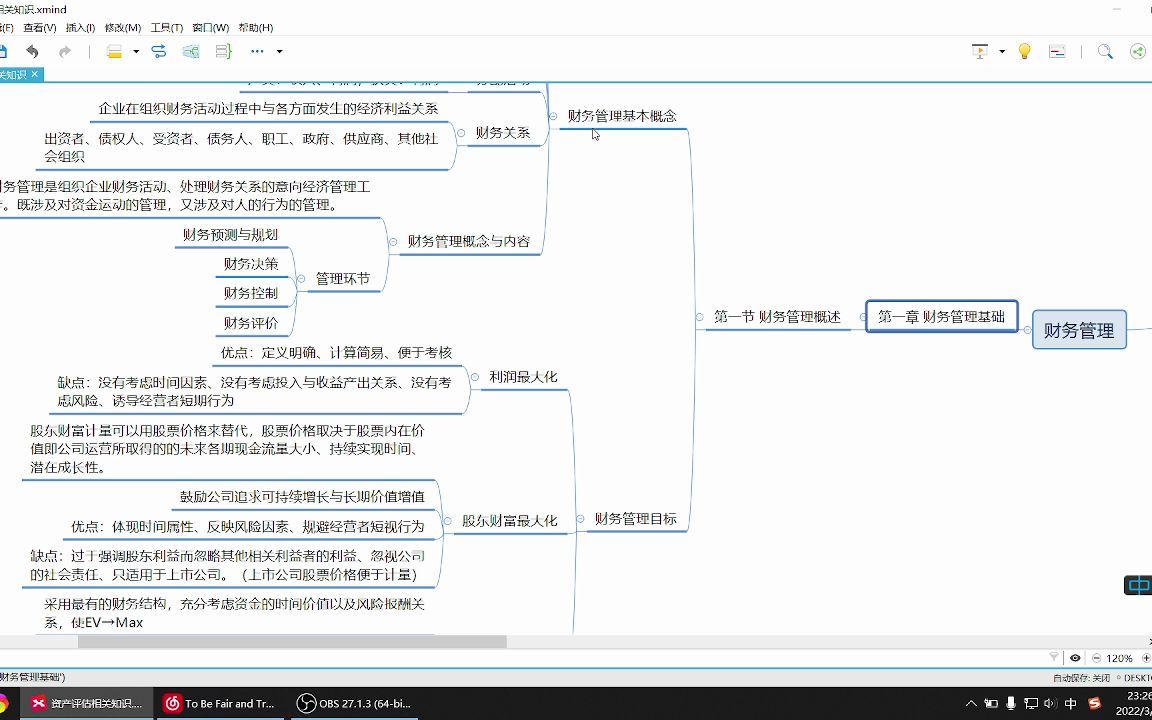Toggle 自动保存 (auto-save) in the status bar

[x=1082, y=677]
